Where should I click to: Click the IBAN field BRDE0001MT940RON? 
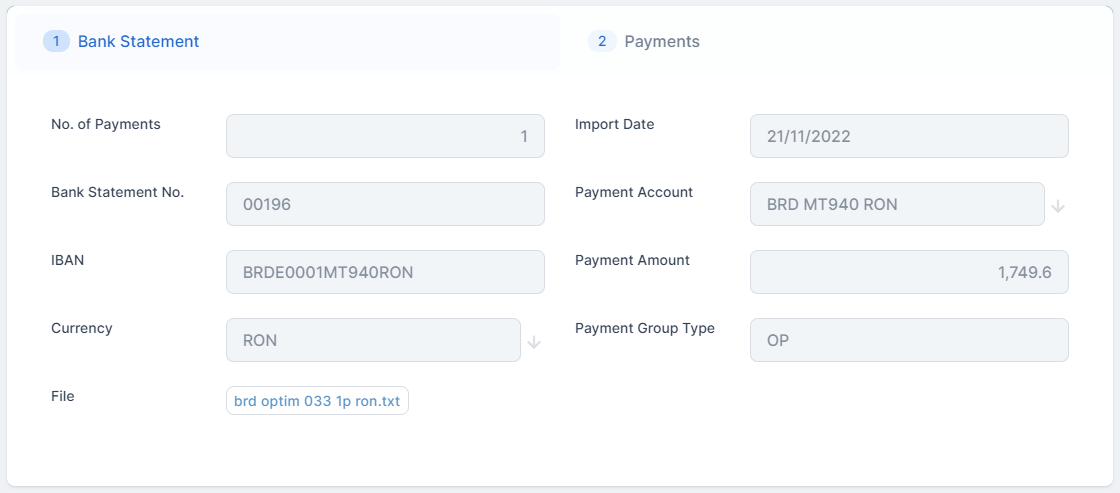tap(385, 272)
